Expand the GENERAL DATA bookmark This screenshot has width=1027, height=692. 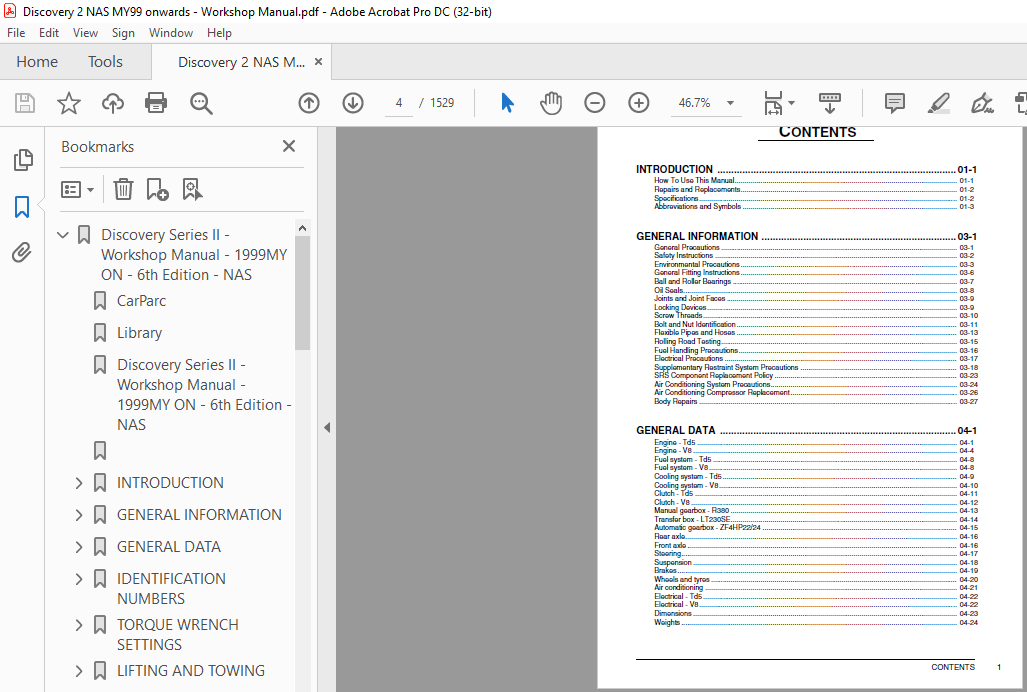79,547
